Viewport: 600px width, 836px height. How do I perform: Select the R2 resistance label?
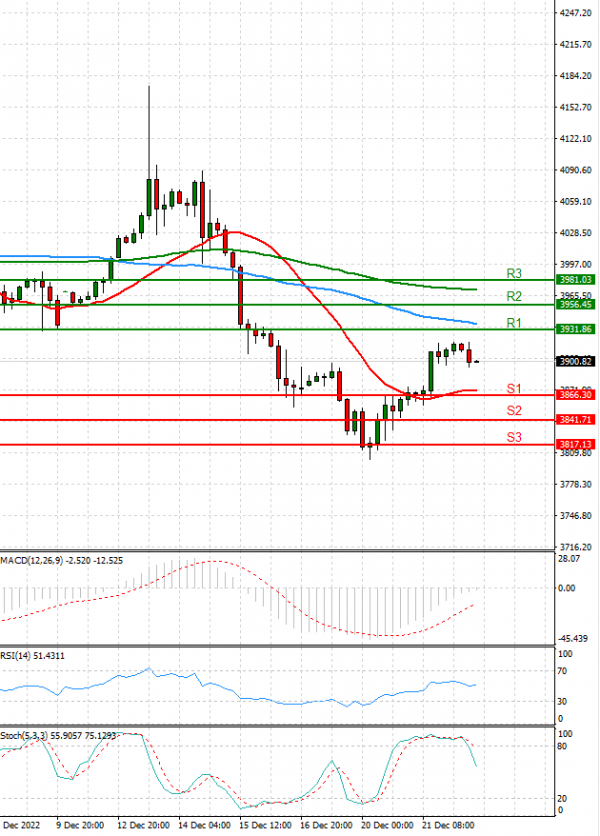coord(514,297)
